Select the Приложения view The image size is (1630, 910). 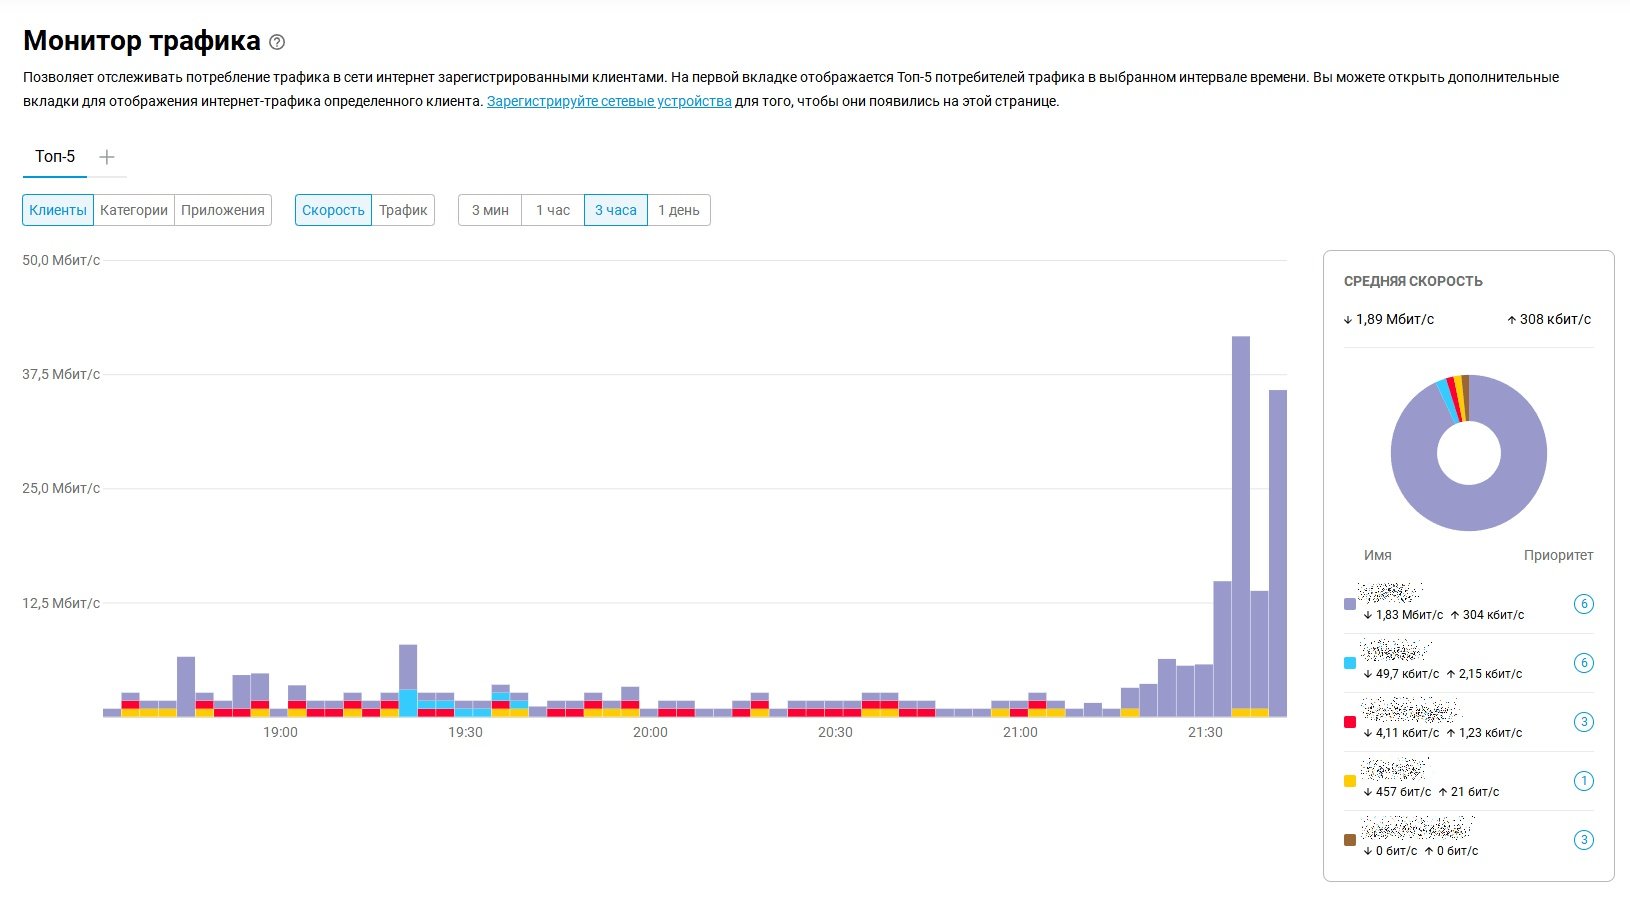[223, 210]
